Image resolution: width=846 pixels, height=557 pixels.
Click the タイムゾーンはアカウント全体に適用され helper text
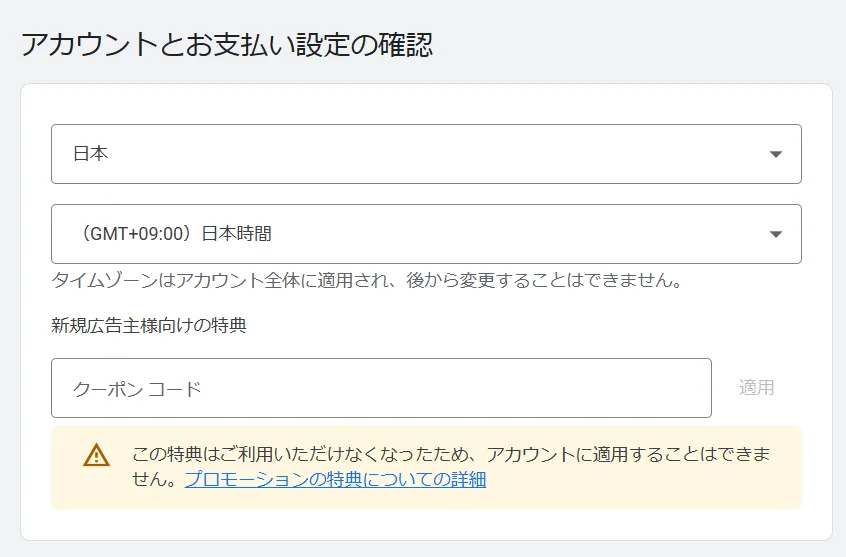click(x=367, y=280)
